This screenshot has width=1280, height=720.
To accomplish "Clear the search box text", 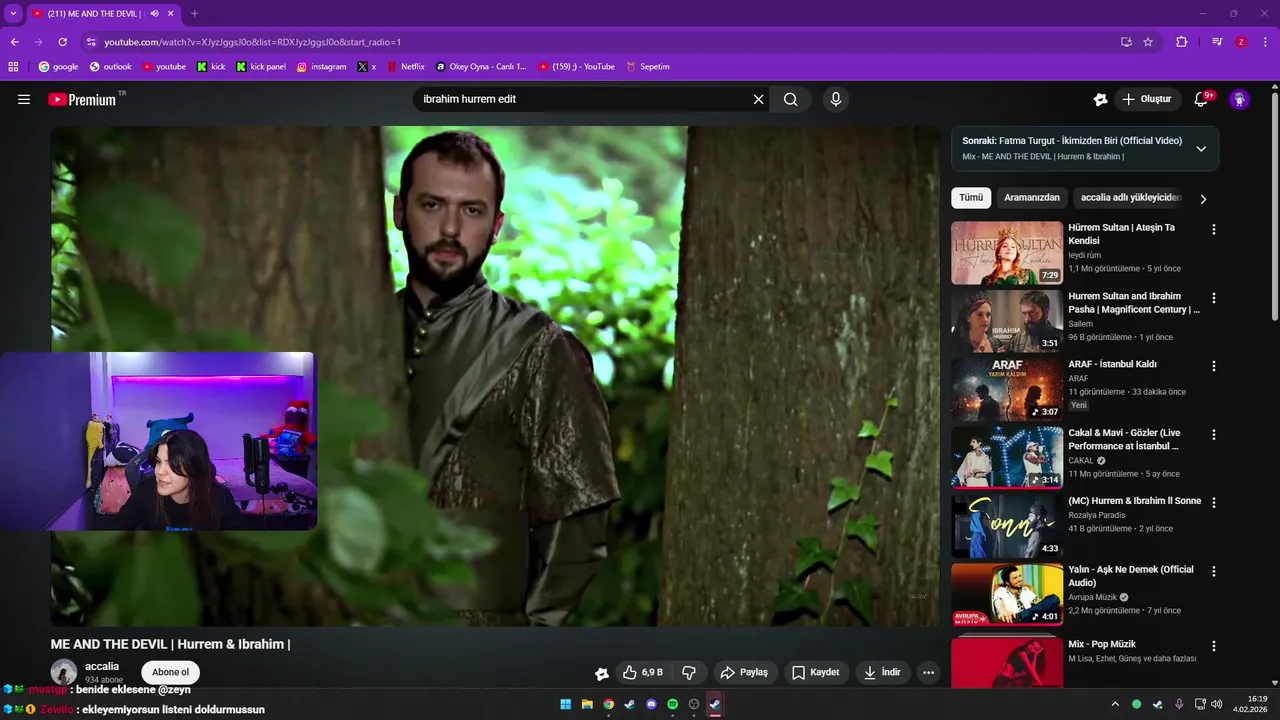I will [758, 99].
